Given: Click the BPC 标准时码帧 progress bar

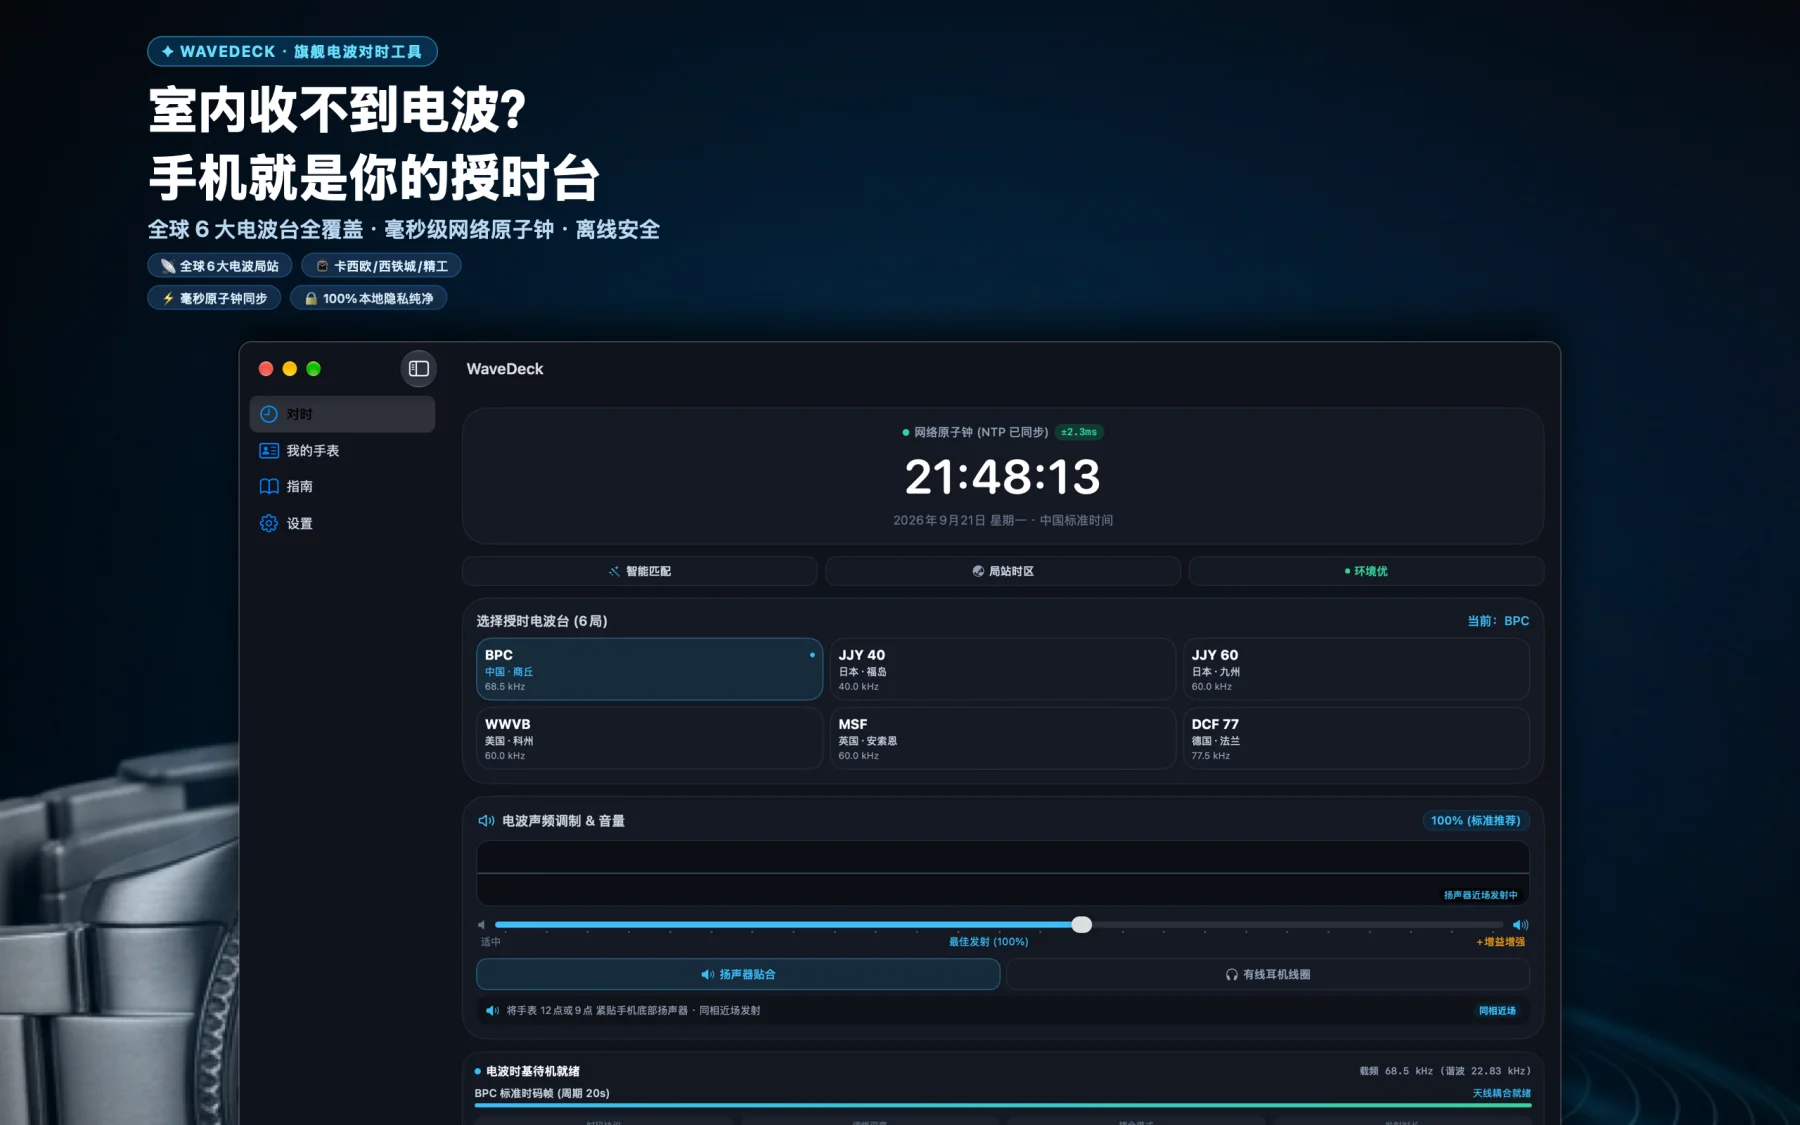Looking at the screenshot, I should (x=1003, y=1105).
